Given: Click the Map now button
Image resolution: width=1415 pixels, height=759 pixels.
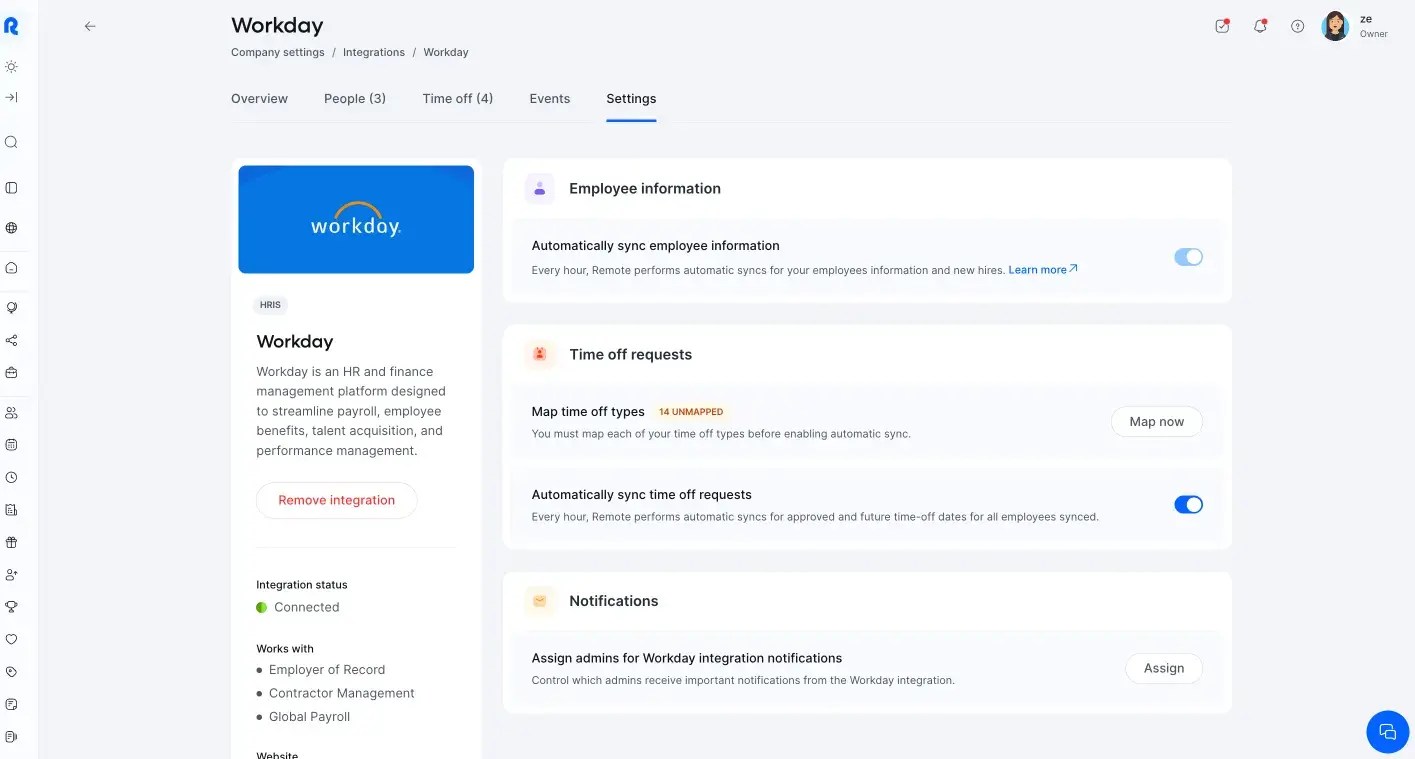Looking at the screenshot, I should click(1156, 421).
